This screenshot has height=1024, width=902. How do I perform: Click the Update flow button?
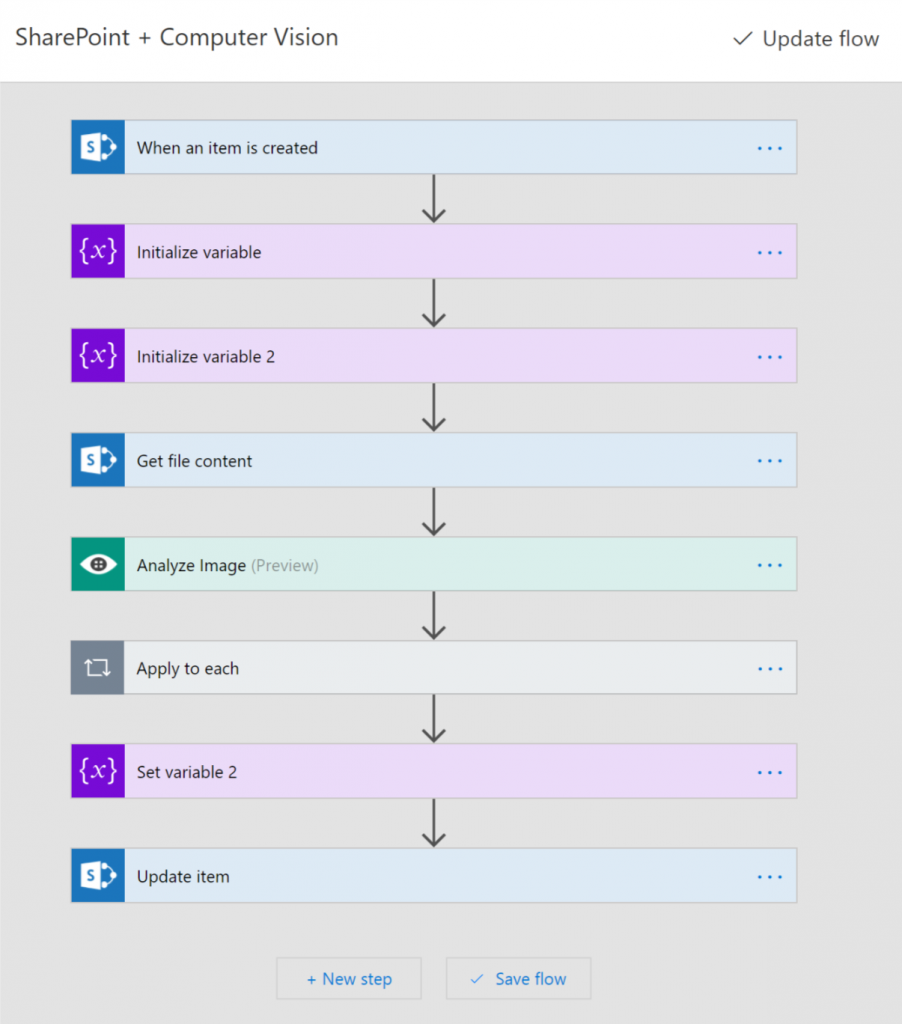(806, 39)
